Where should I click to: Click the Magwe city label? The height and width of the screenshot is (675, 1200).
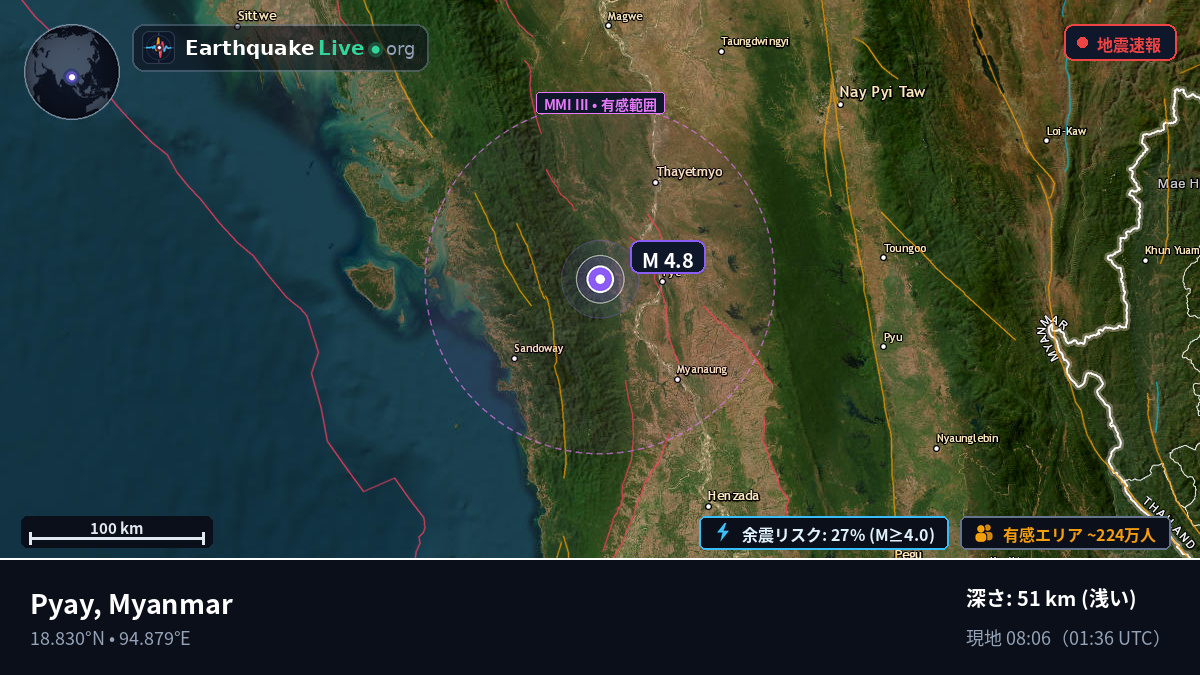coord(625,15)
